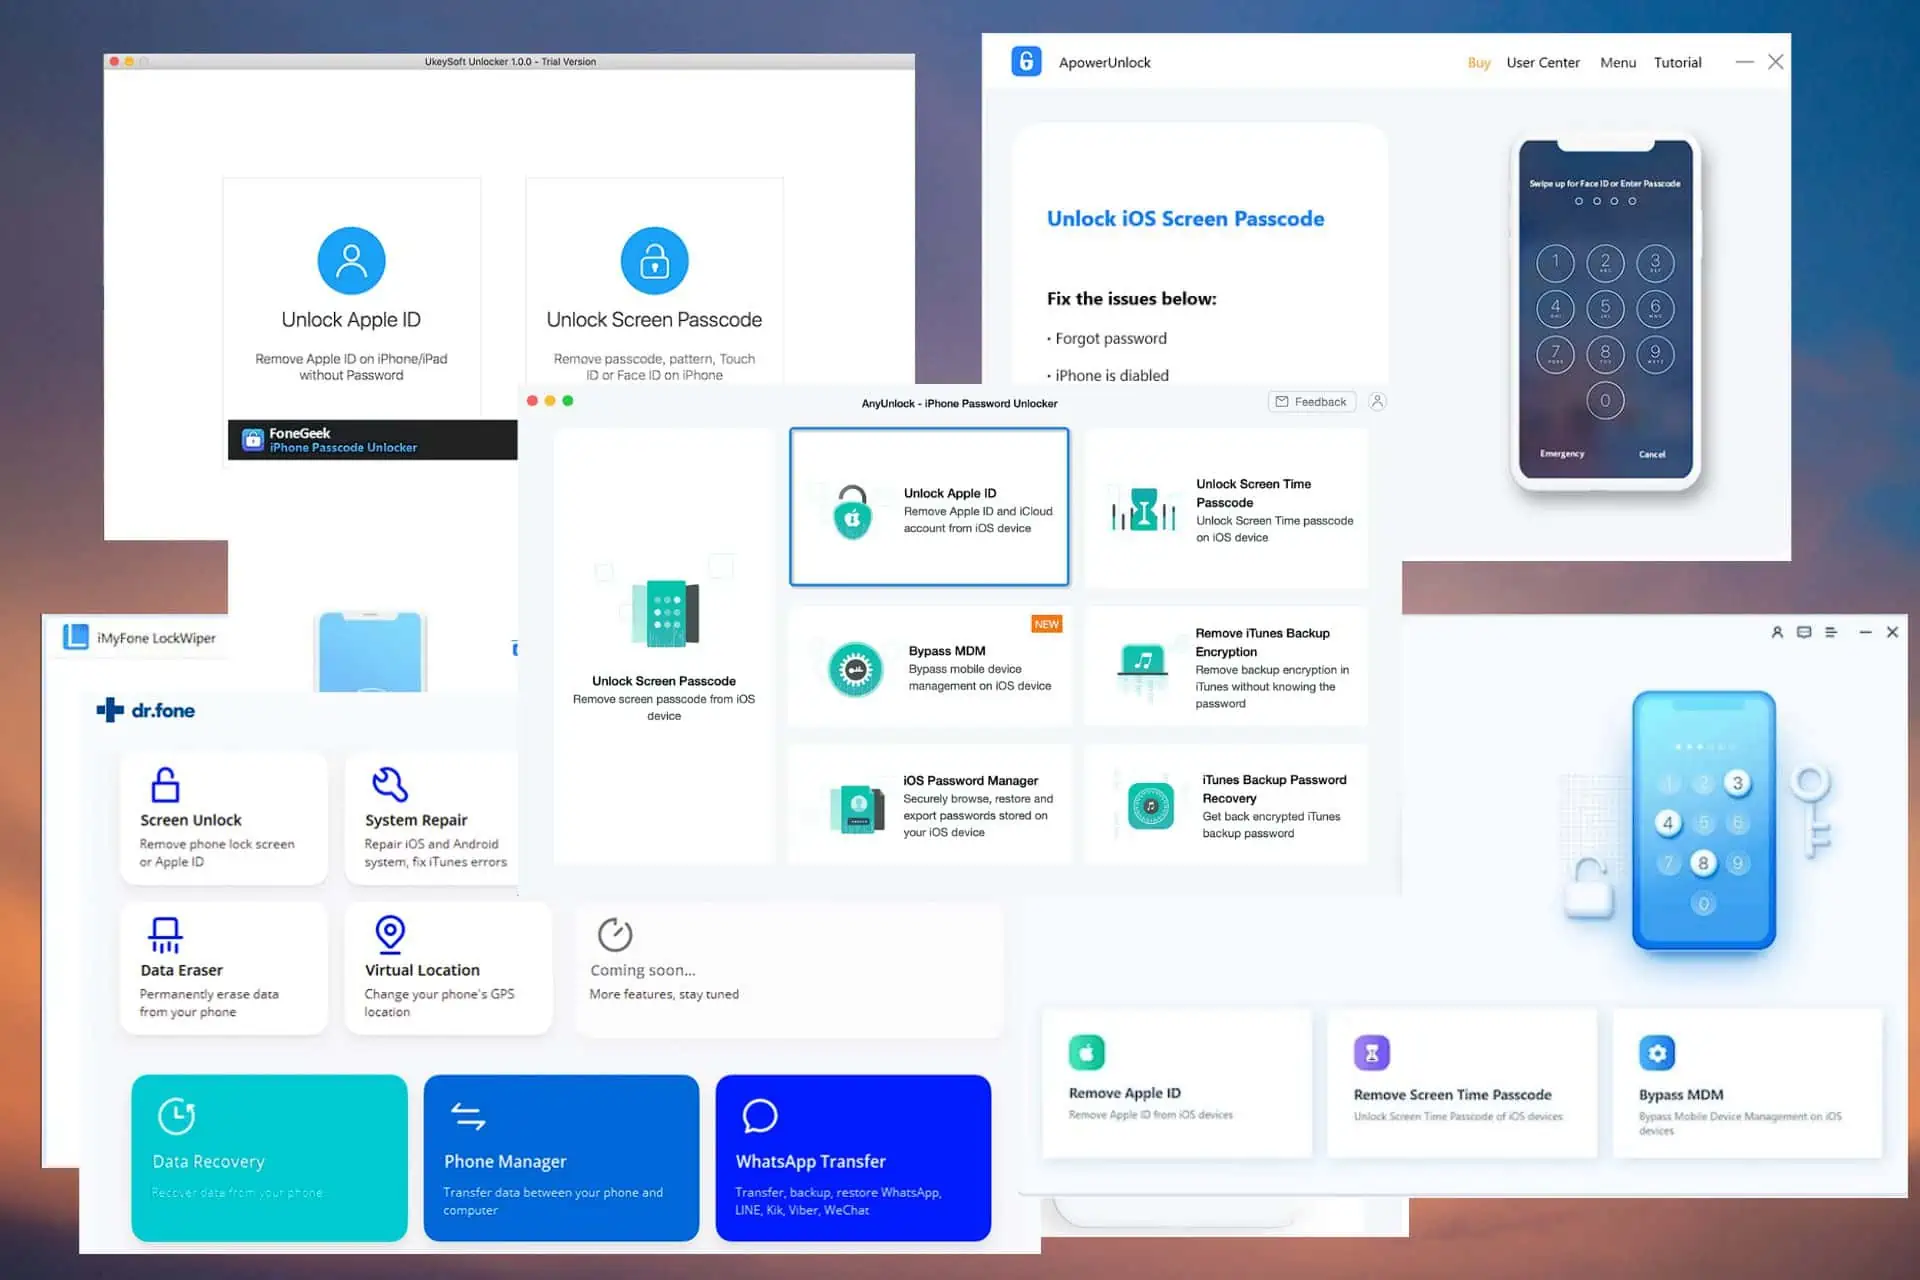Click the Data Eraser shredder icon

click(x=165, y=935)
